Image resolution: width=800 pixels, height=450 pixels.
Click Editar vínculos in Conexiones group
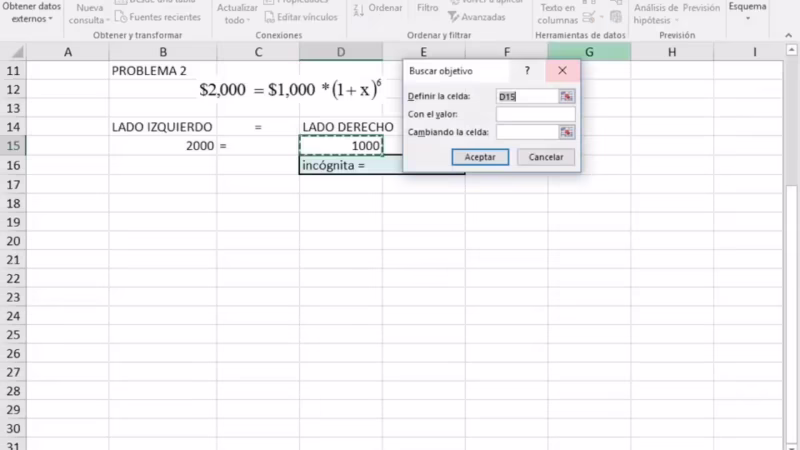pos(301,17)
